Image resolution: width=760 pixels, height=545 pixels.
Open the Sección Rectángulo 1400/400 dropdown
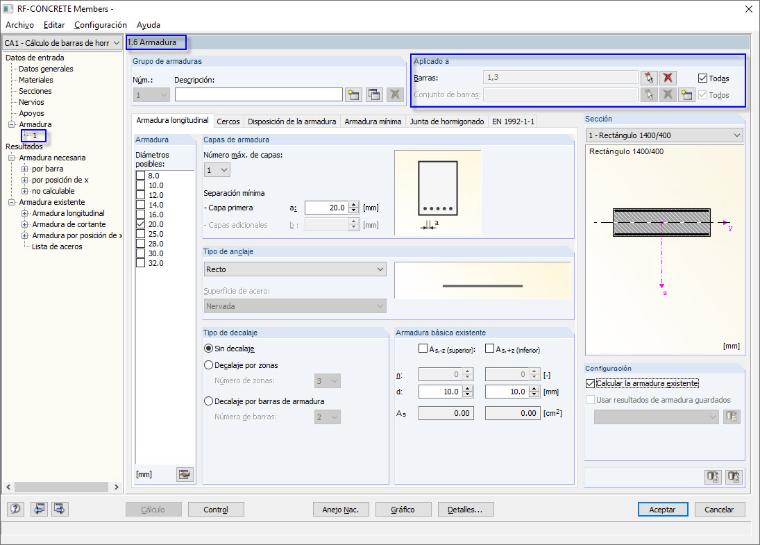[665, 135]
